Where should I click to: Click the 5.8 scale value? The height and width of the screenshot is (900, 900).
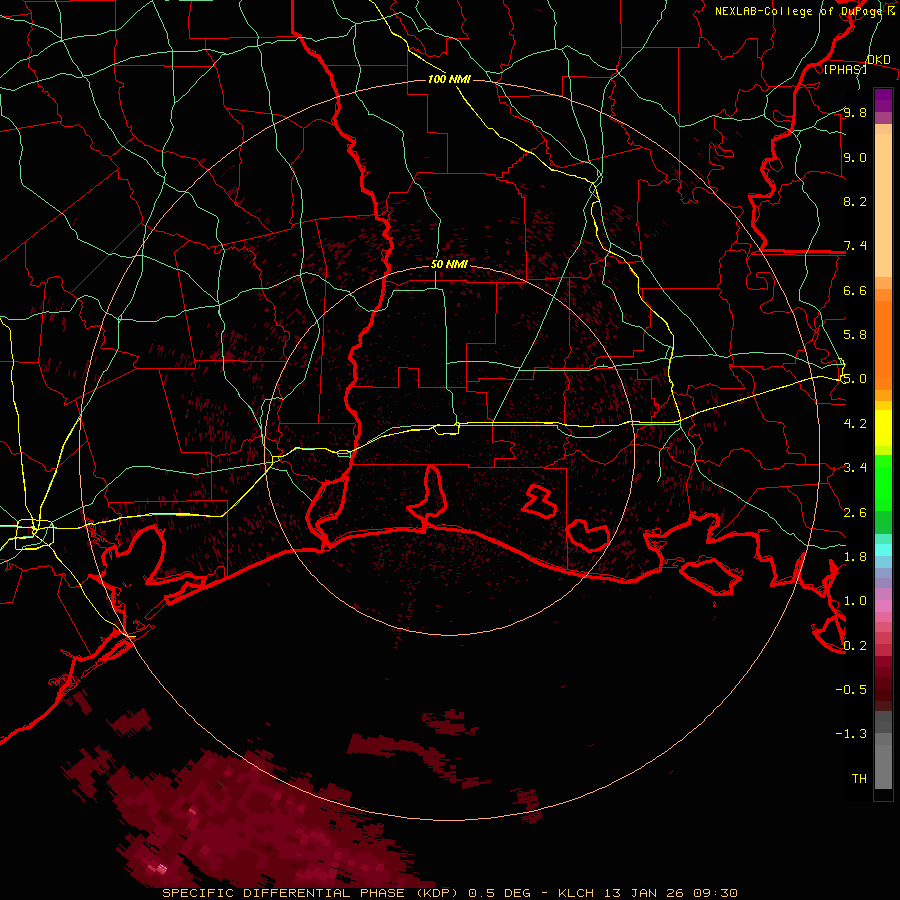point(855,335)
